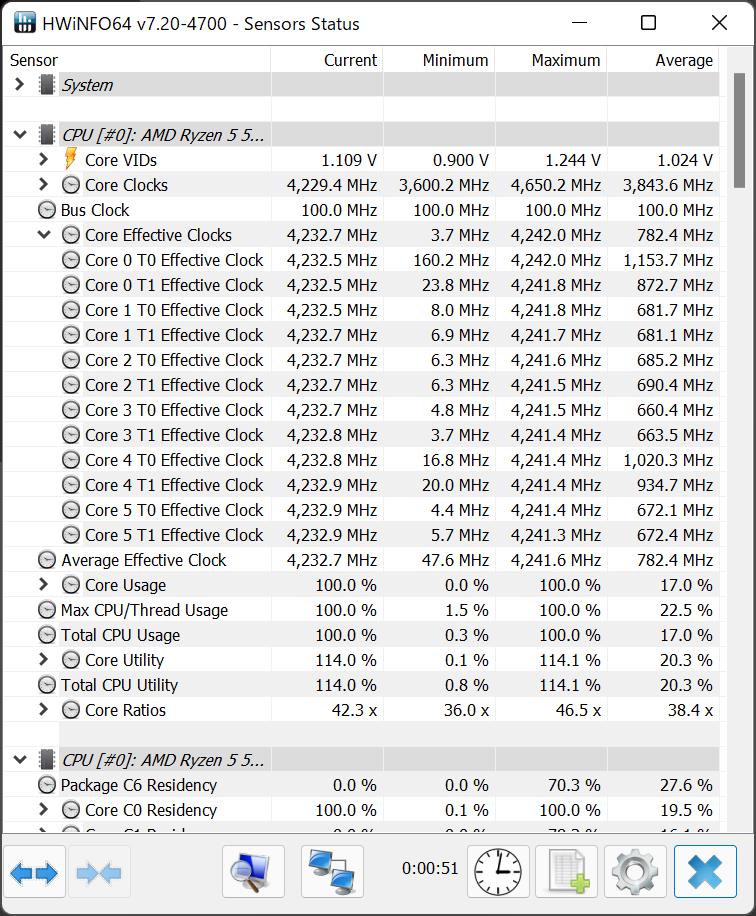The width and height of the screenshot is (756, 916).
Task: Expand the Core Usage group
Action: [42, 584]
